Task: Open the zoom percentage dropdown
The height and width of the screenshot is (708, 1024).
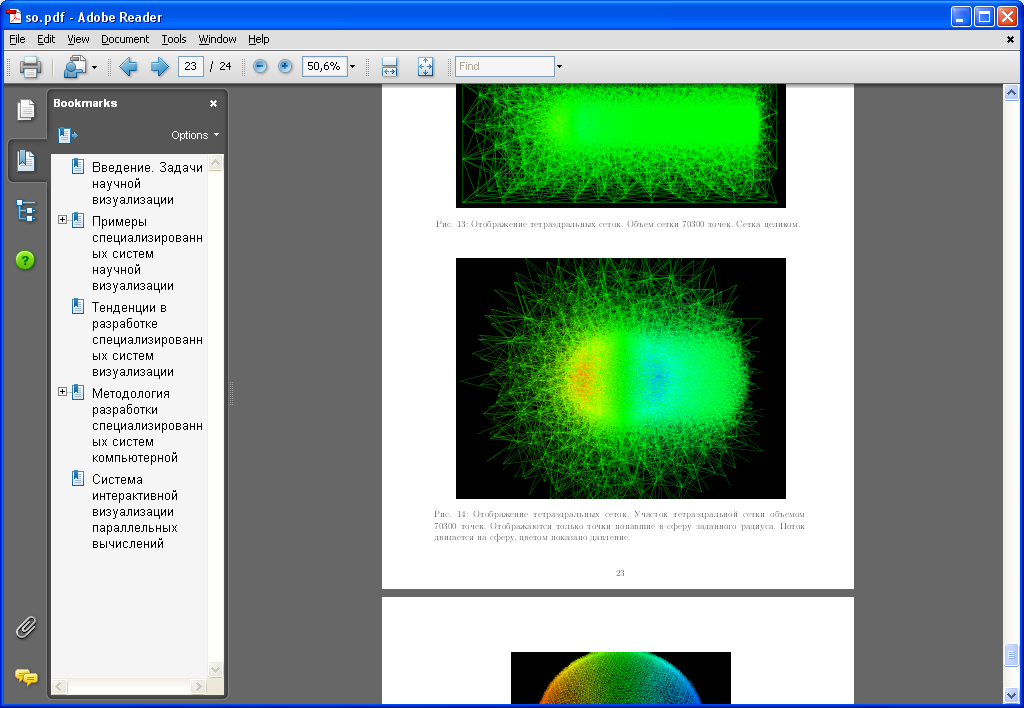Action: click(352, 67)
